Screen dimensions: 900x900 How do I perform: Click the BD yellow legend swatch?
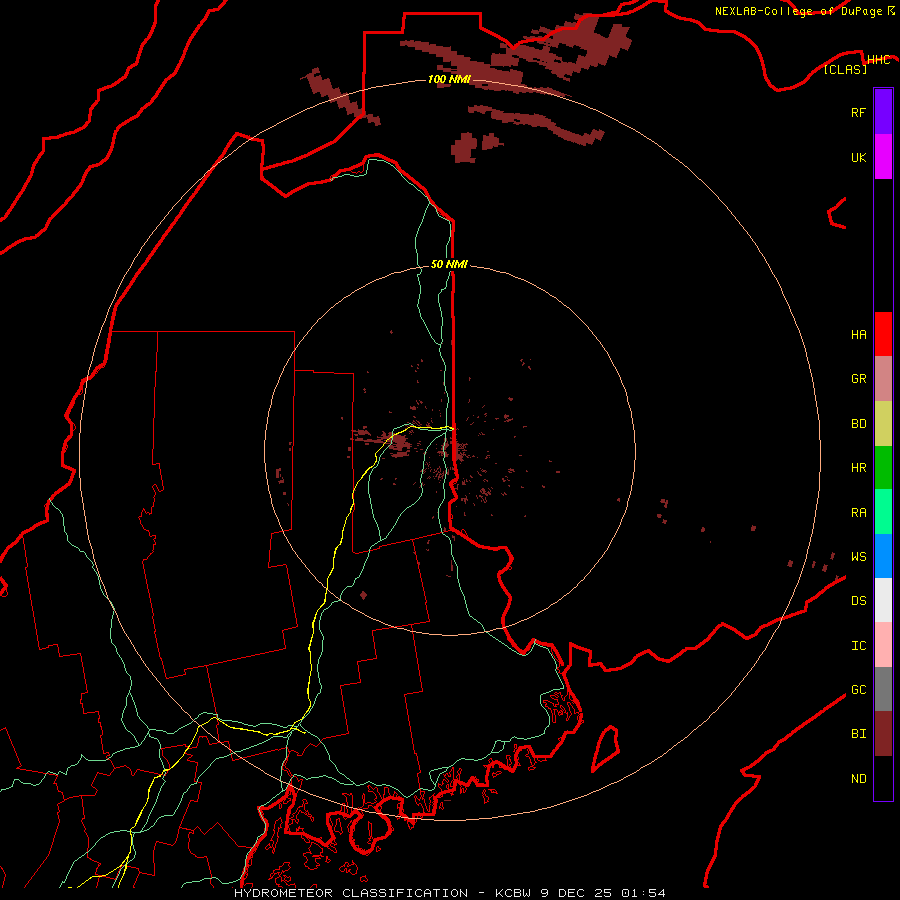coord(883,424)
